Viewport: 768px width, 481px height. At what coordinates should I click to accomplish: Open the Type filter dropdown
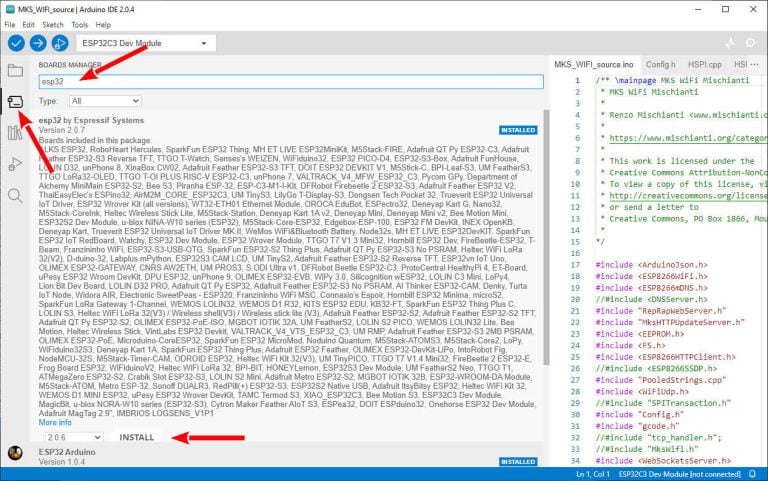pyautogui.click(x=105, y=101)
